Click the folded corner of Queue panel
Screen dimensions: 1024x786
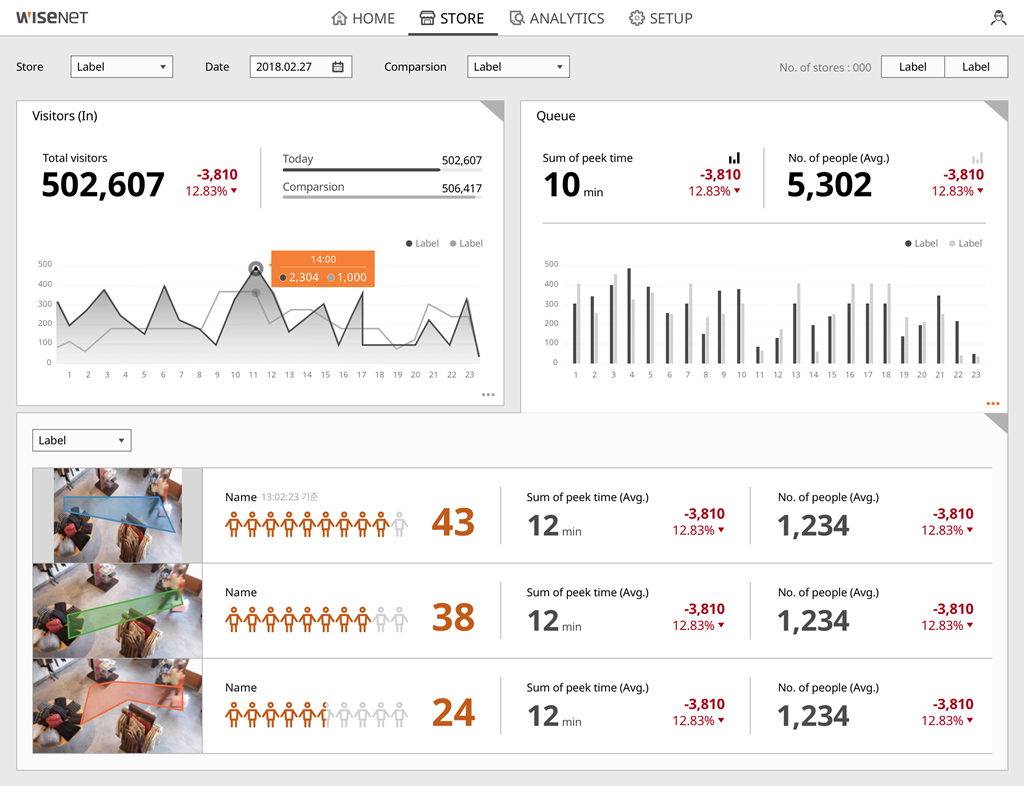(x=997, y=111)
